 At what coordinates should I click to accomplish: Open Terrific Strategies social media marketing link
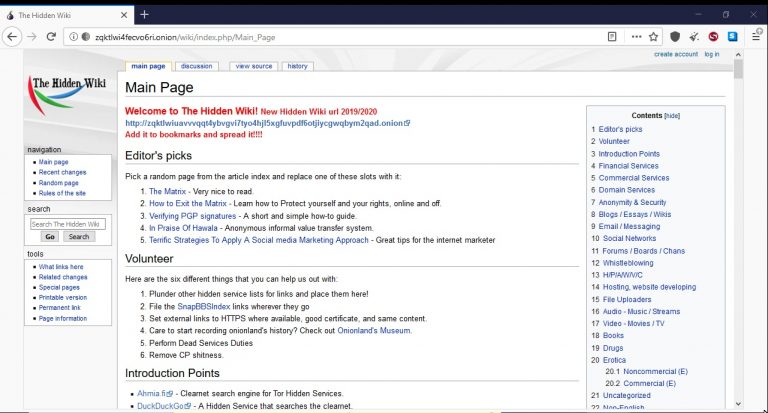point(259,240)
